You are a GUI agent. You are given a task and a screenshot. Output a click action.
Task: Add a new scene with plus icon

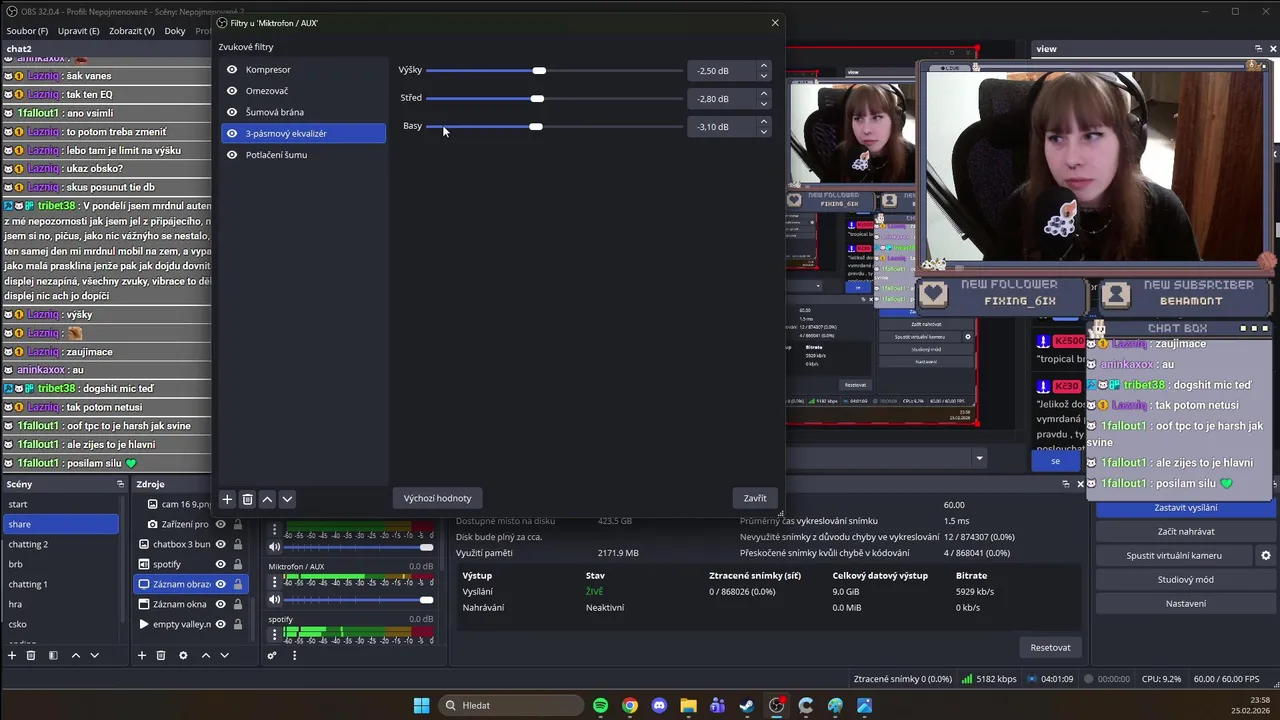12,655
